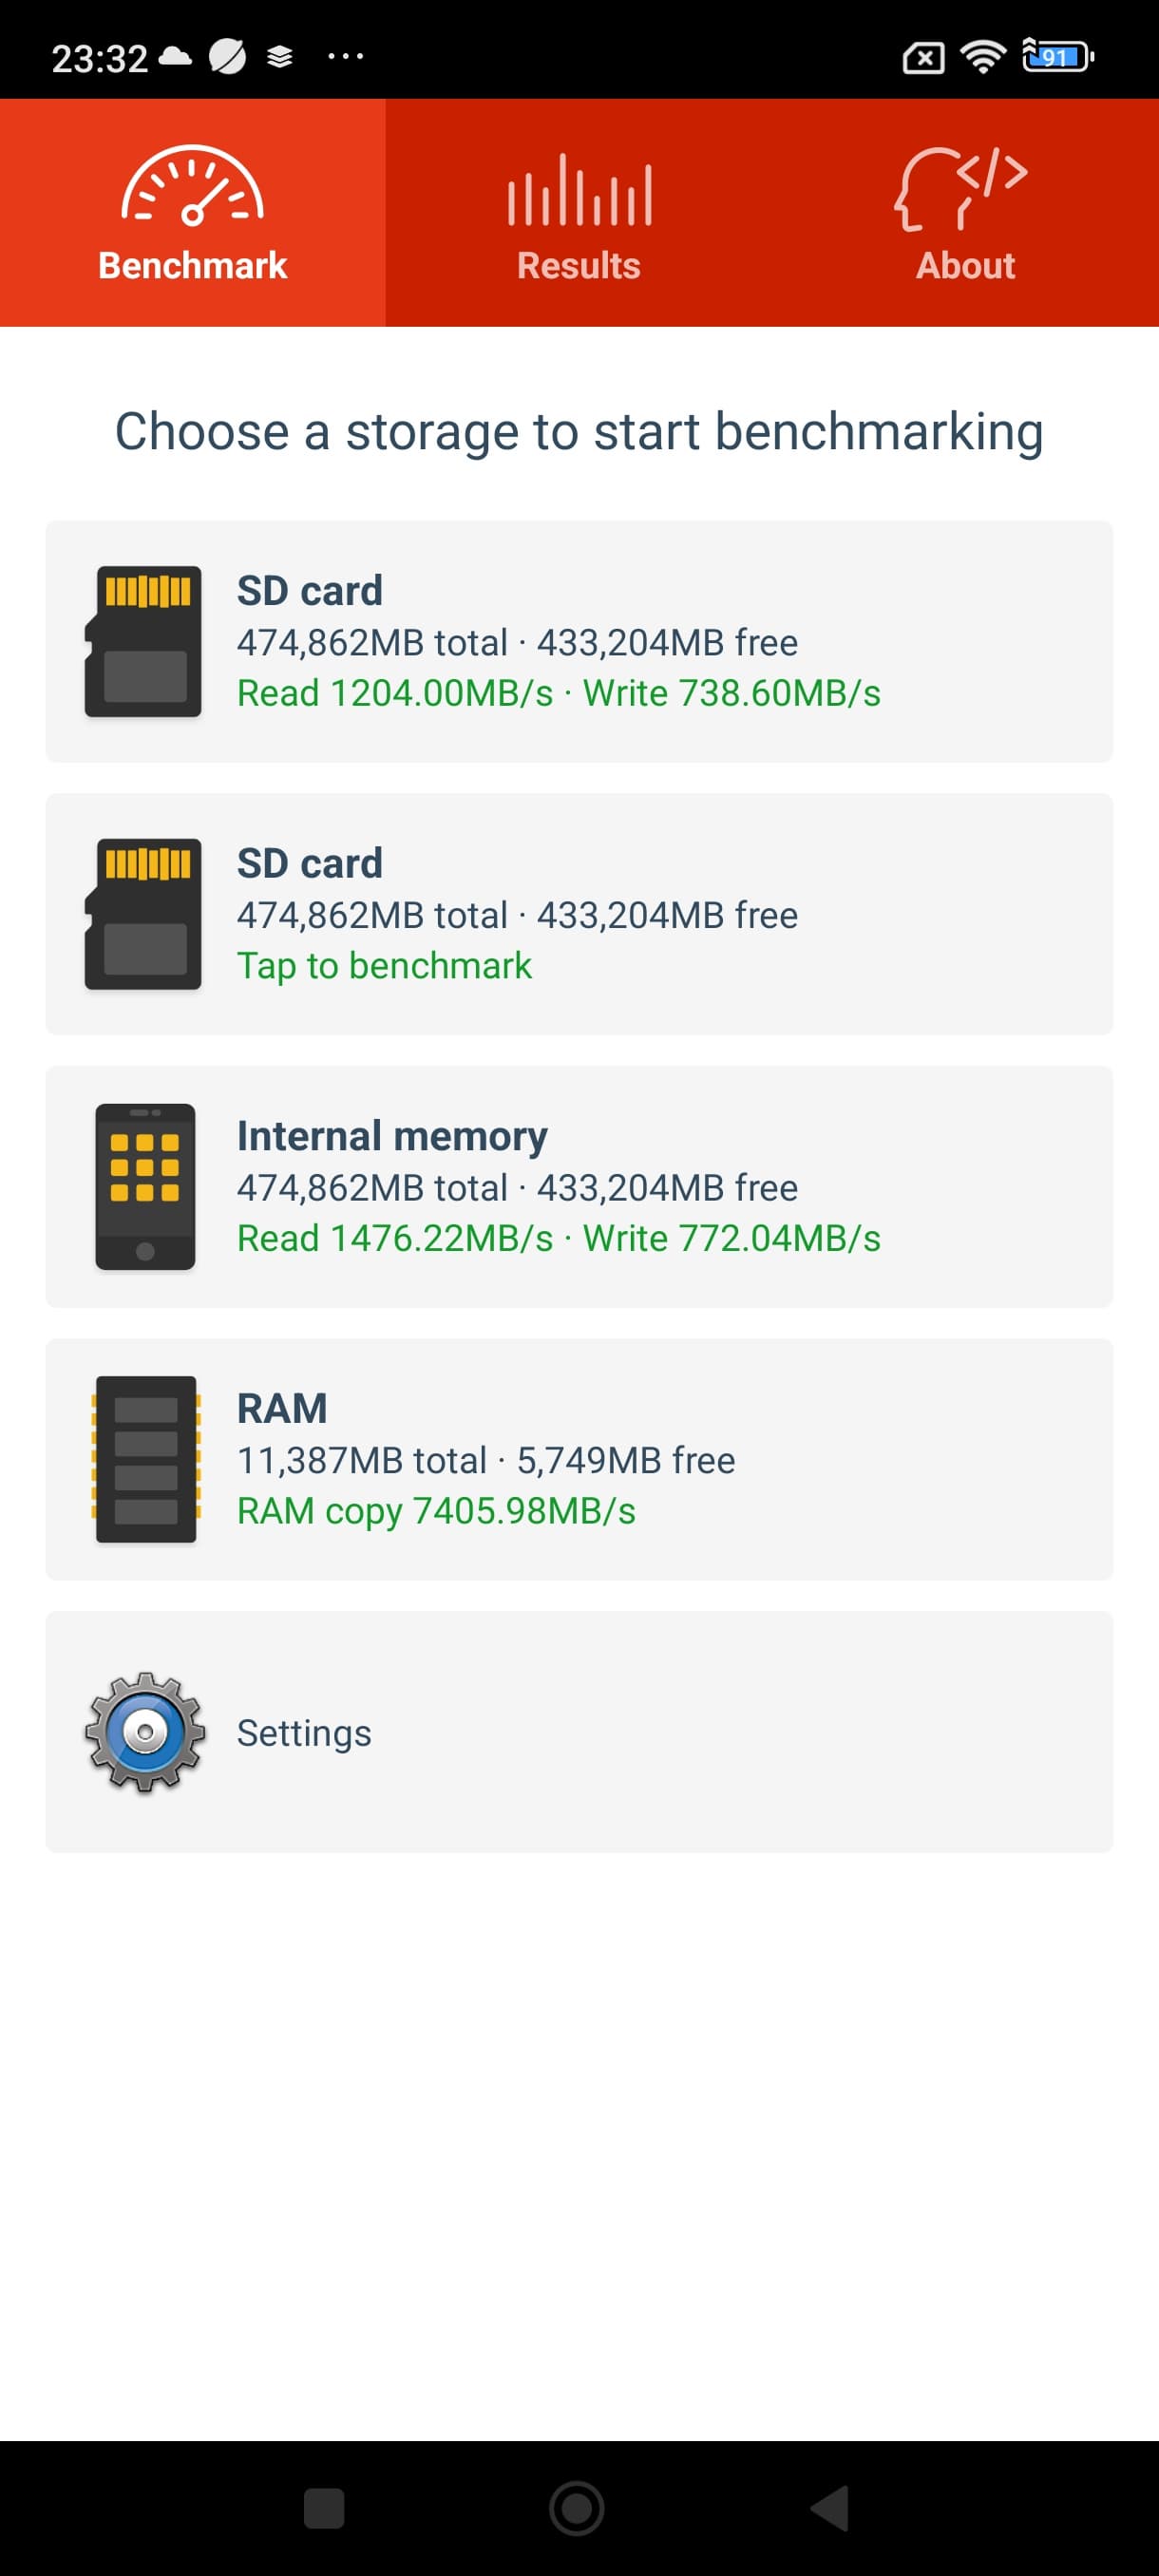Tap the Results bar chart icon
This screenshot has width=1159, height=2576.
pyautogui.click(x=579, y=190)
